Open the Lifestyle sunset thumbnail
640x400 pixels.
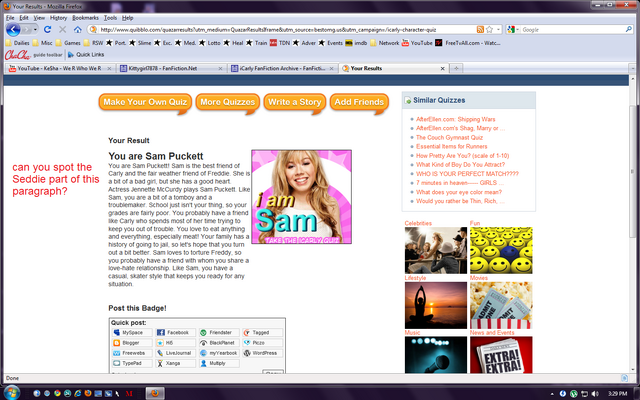click(436, 305)
